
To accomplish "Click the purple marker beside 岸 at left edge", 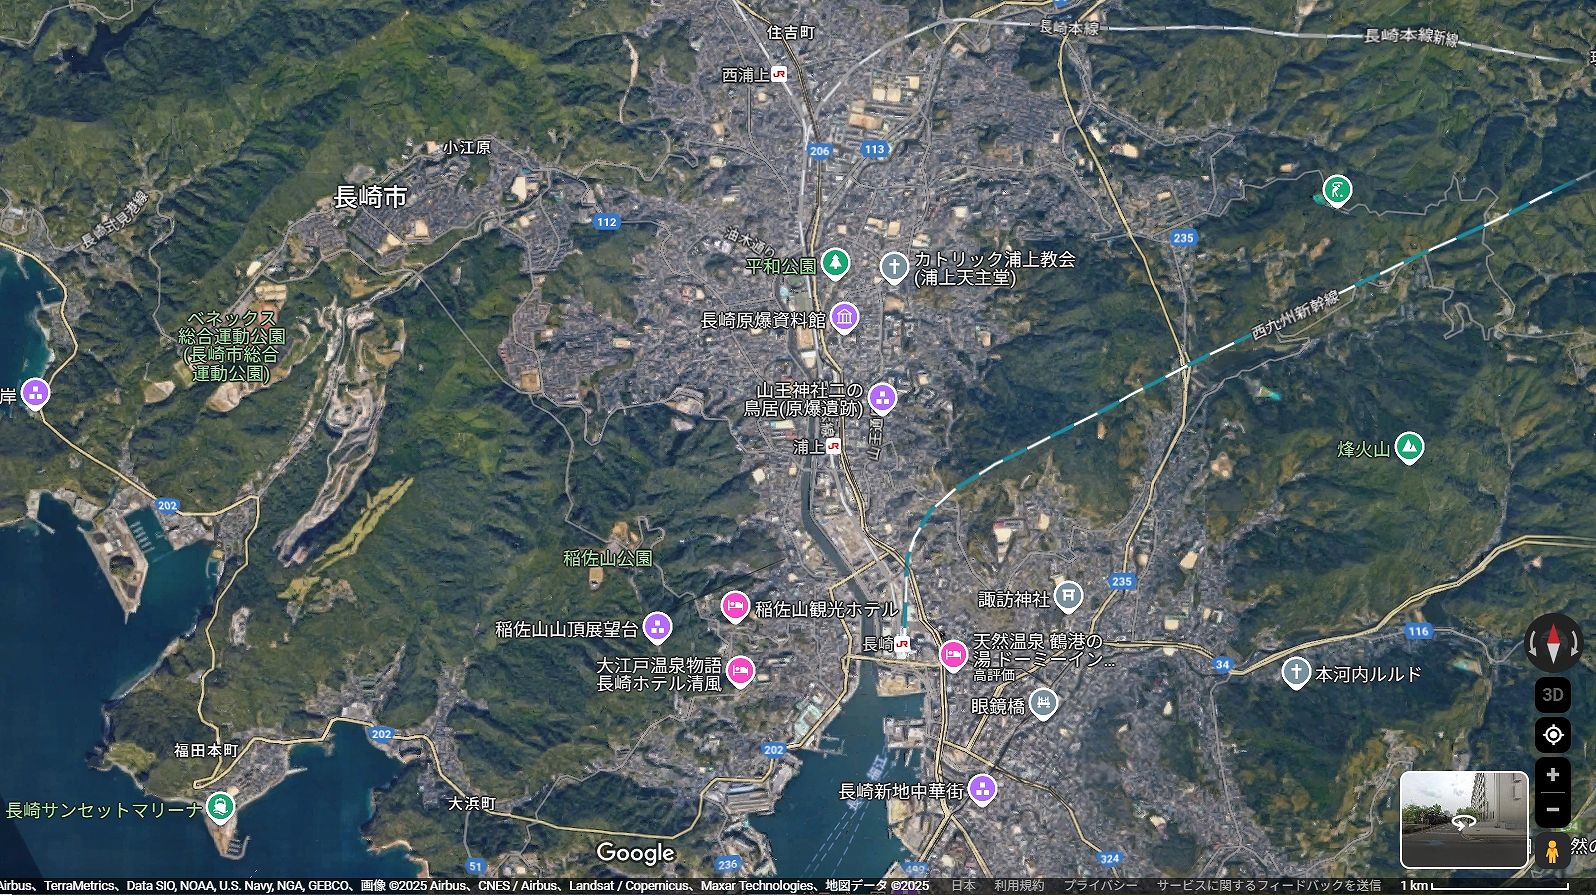I will click(x=35, y=393).
